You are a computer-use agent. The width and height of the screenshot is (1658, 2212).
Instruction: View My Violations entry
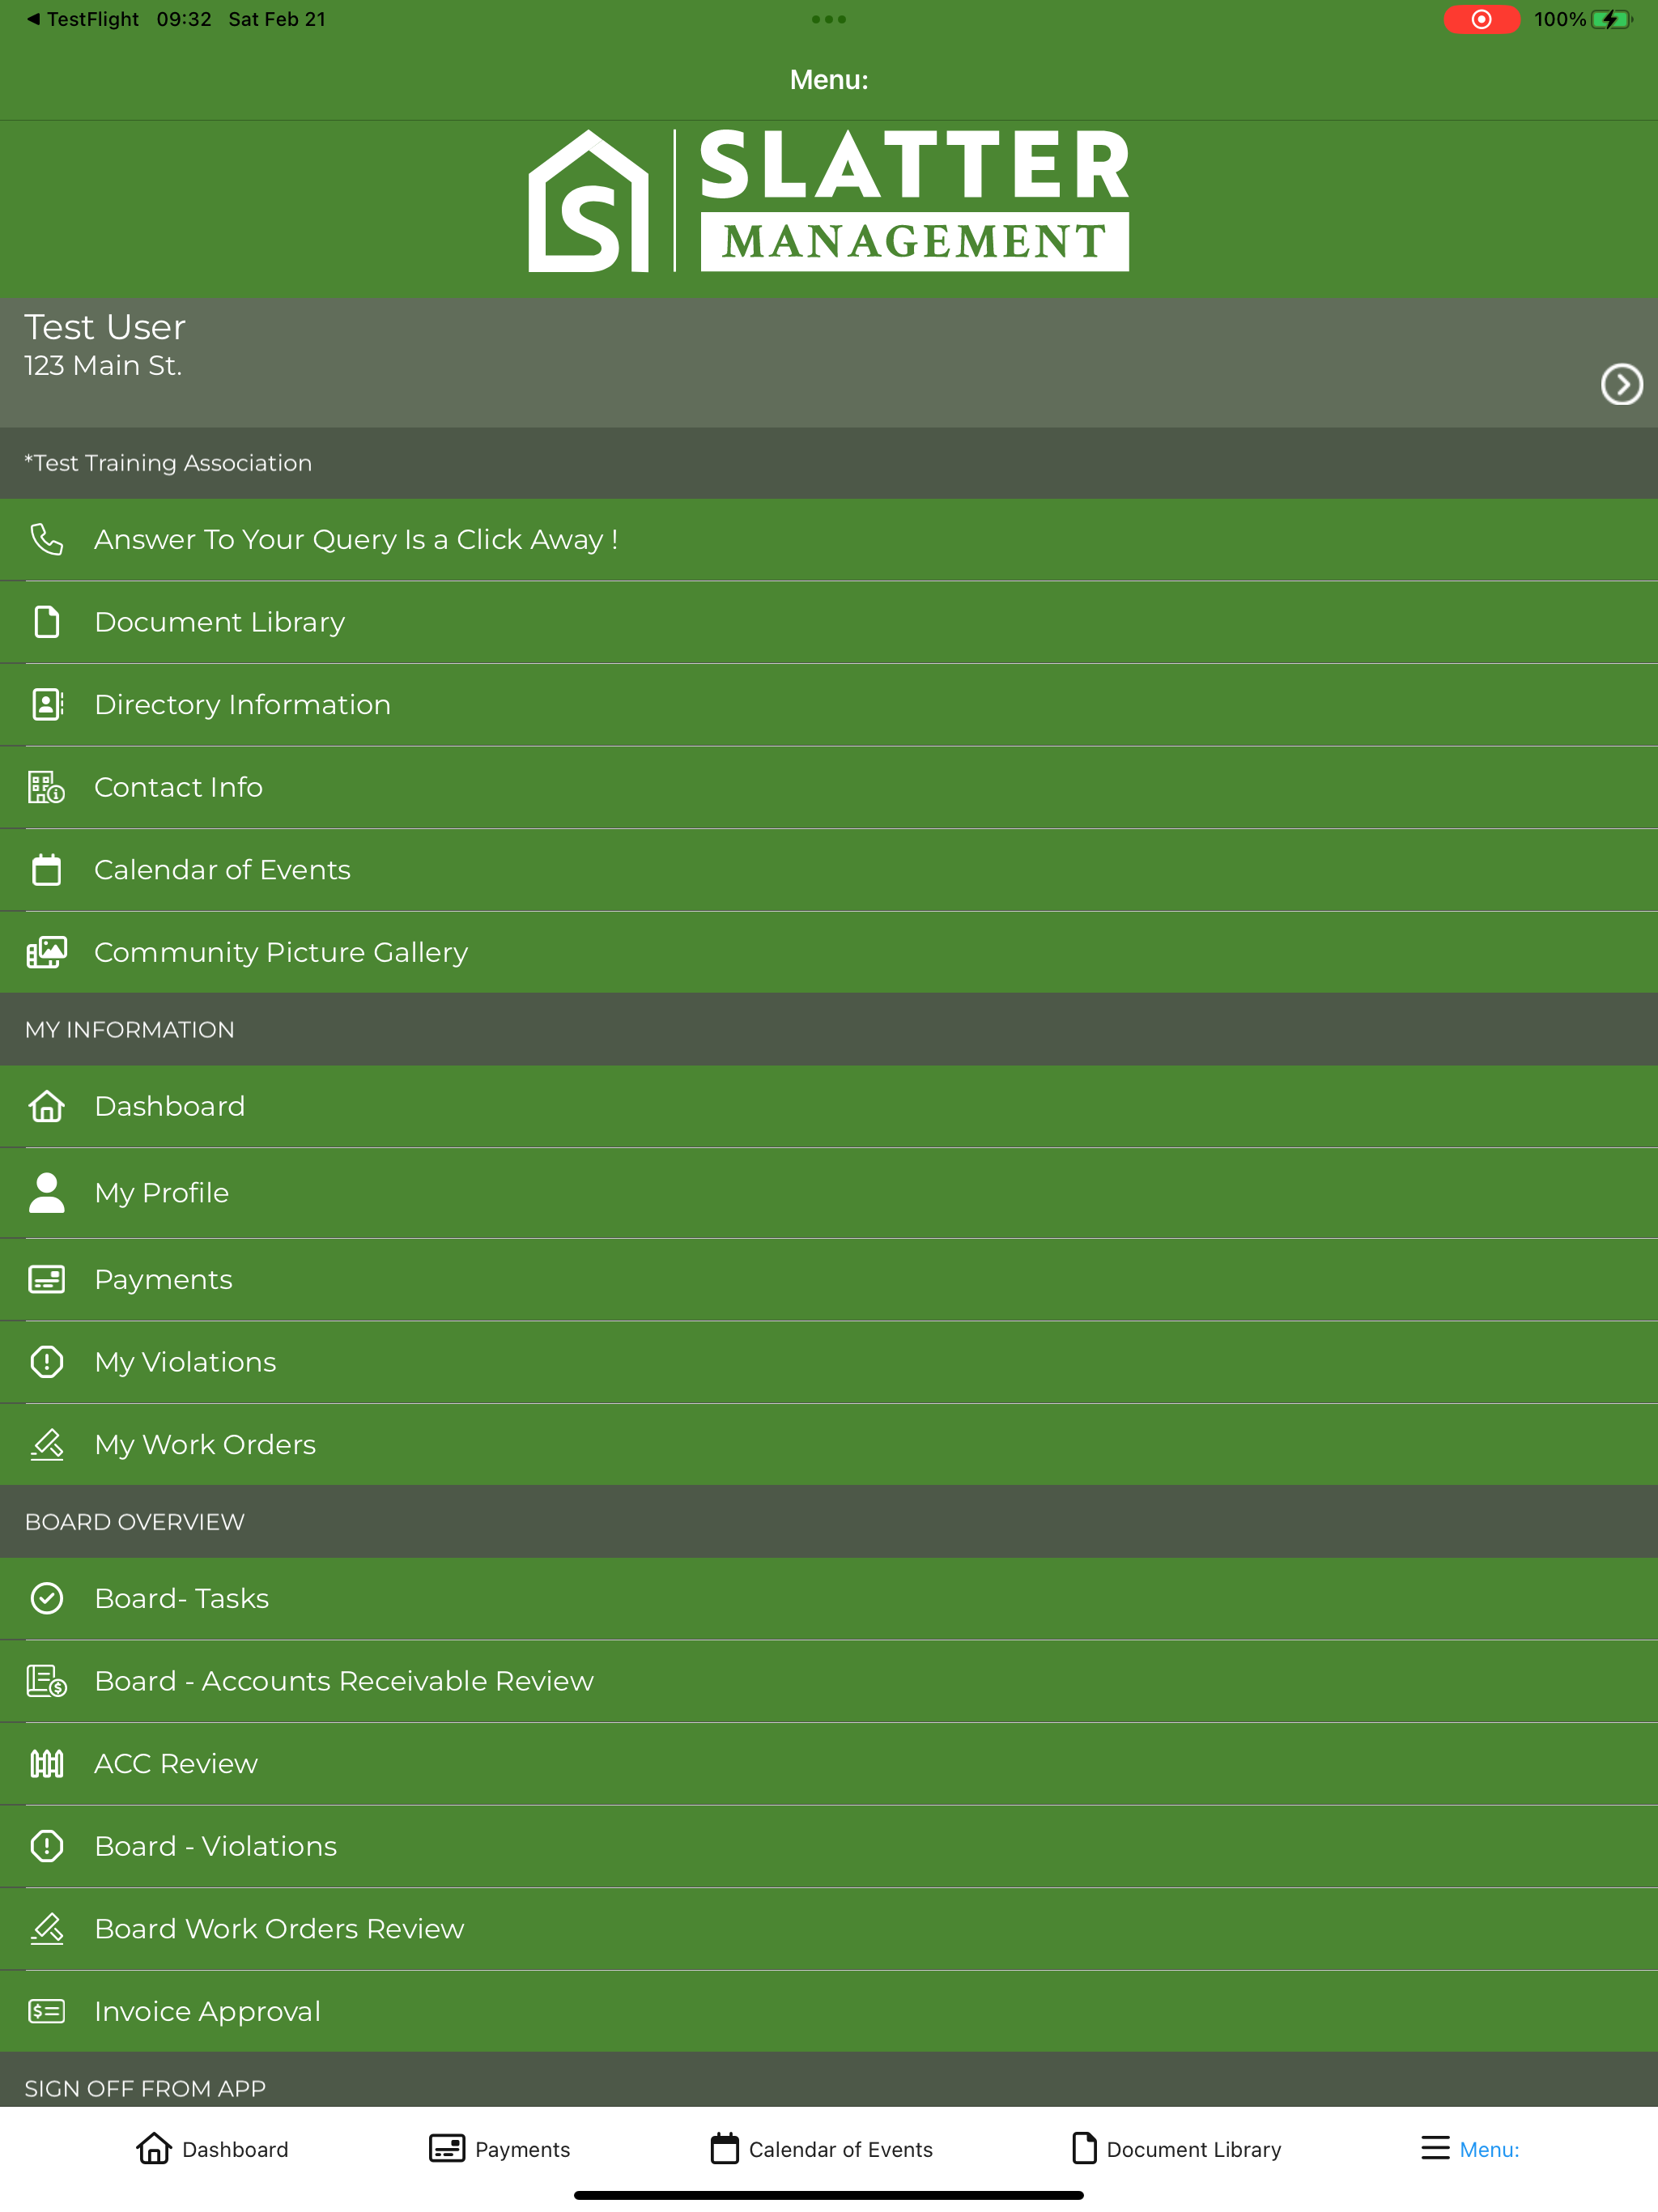[x=829, y=1362]
